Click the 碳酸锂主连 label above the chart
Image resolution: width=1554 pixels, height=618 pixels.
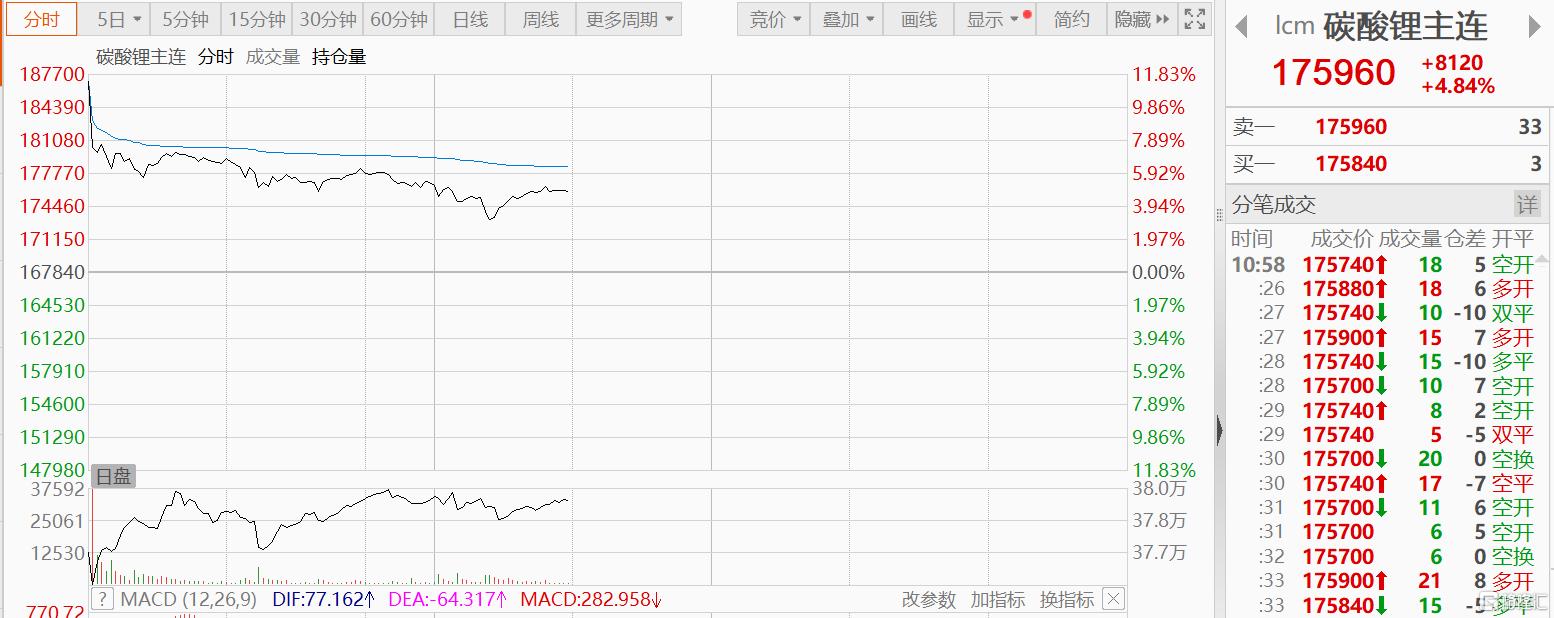click(x=141, y=57)
